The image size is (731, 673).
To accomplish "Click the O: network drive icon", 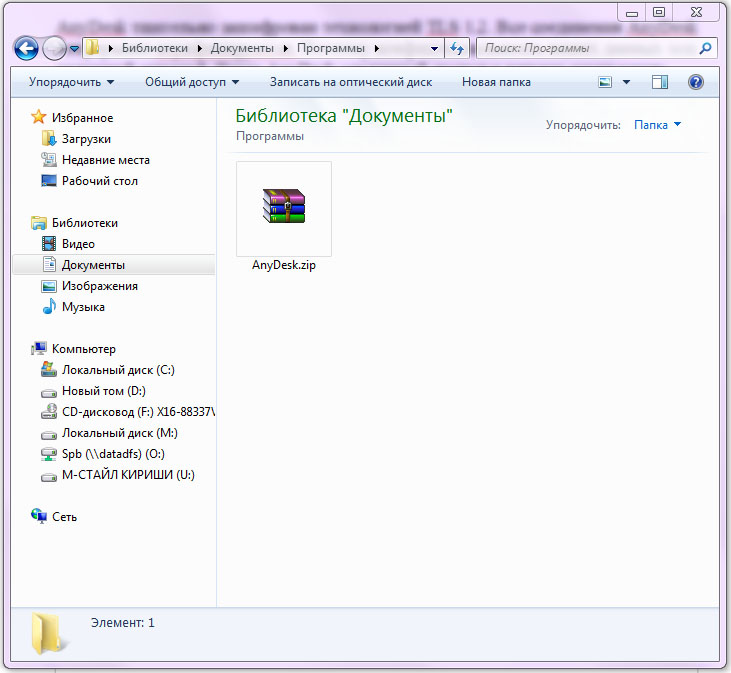I will [48, 453].
